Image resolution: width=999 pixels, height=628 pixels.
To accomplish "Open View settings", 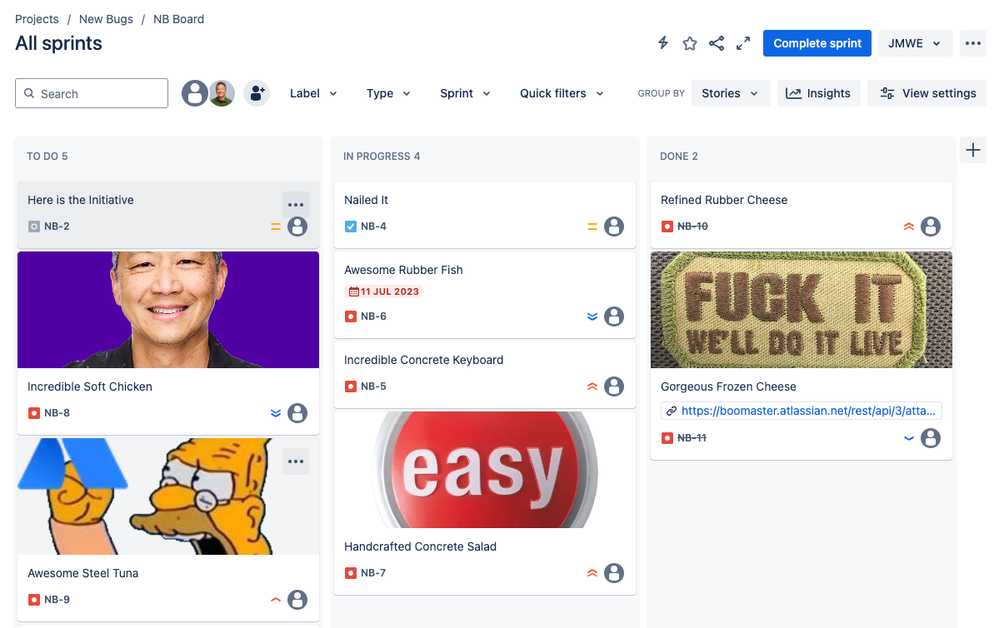I will click(927, 94).
